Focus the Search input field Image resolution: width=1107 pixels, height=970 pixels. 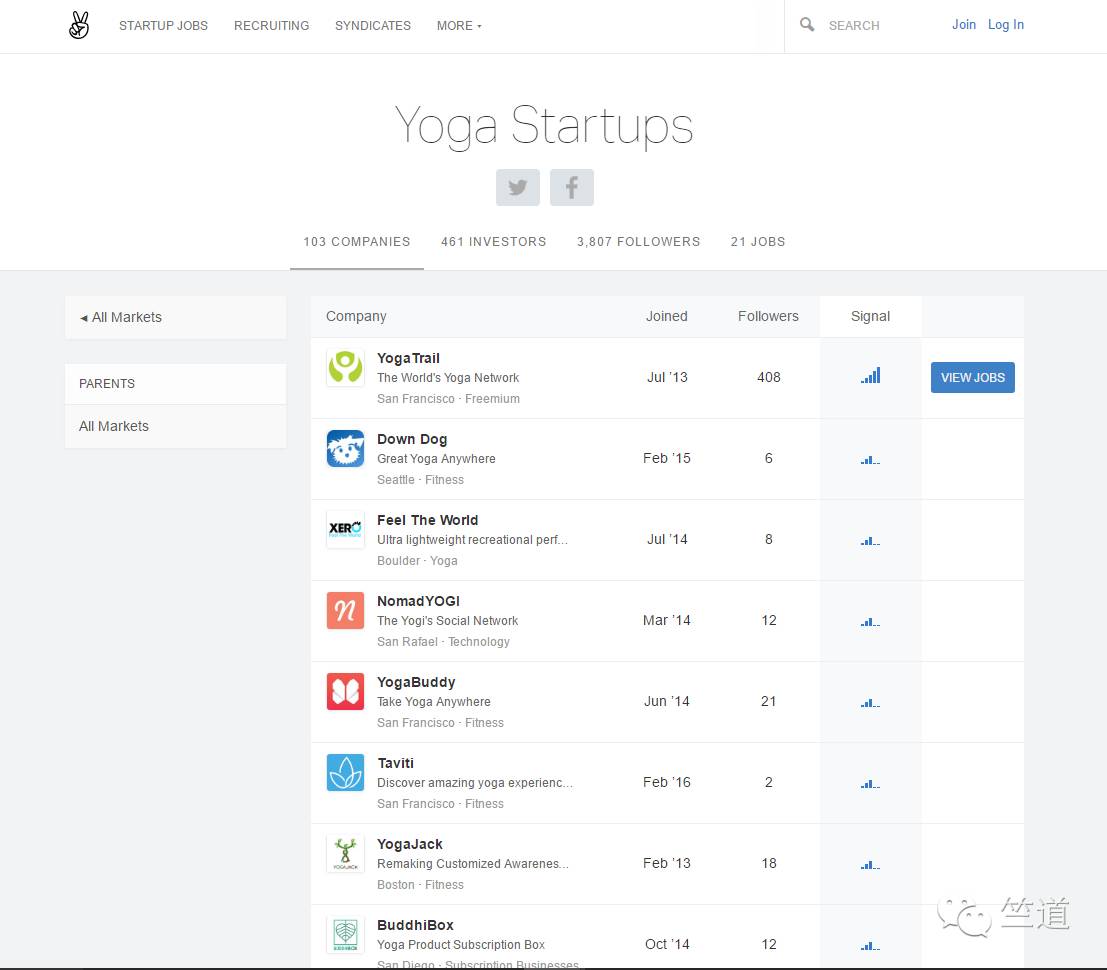pyautogui.click(x=870, y=26)
